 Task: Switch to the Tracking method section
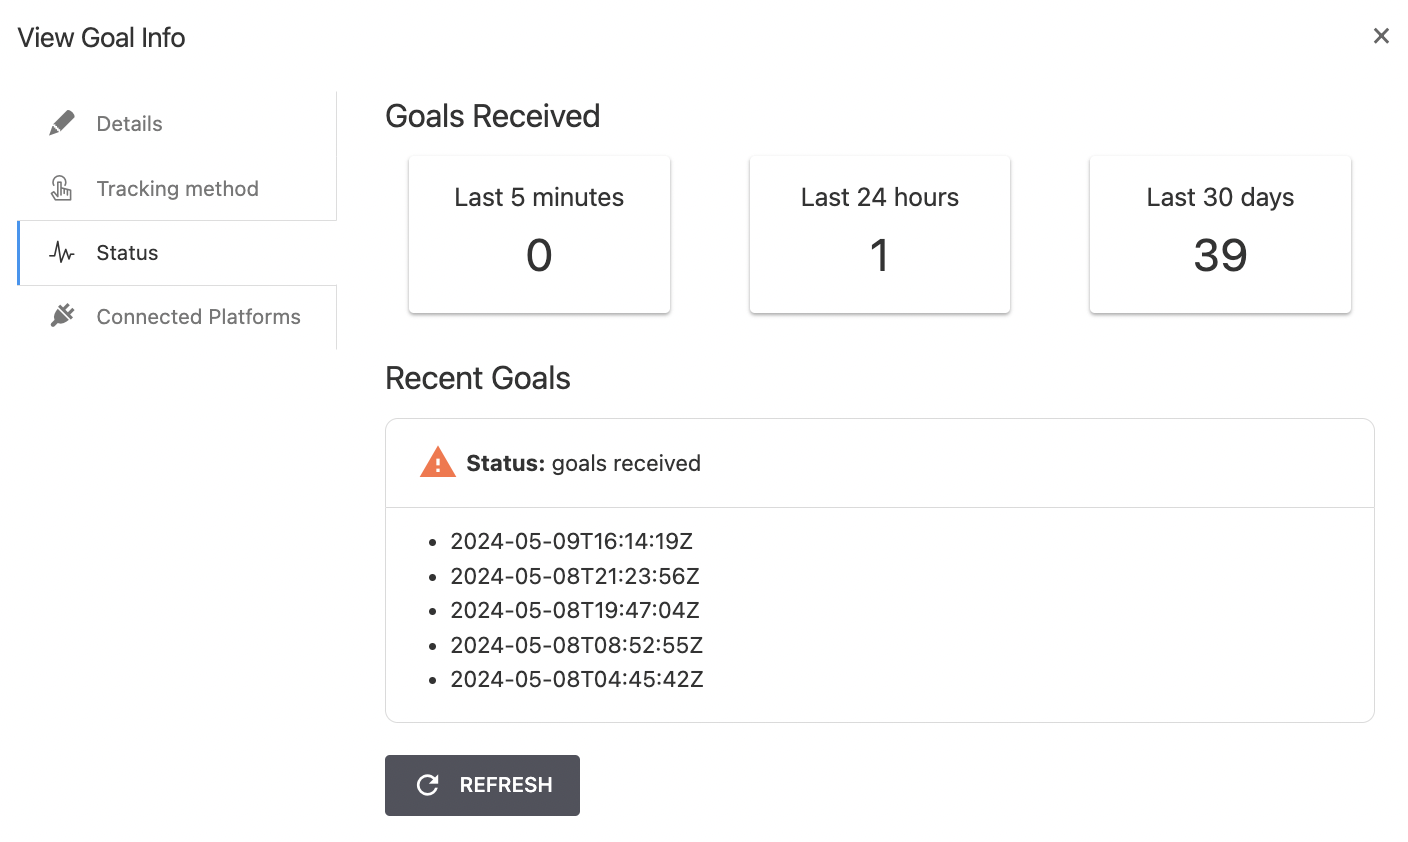click(x=177, y=188)
